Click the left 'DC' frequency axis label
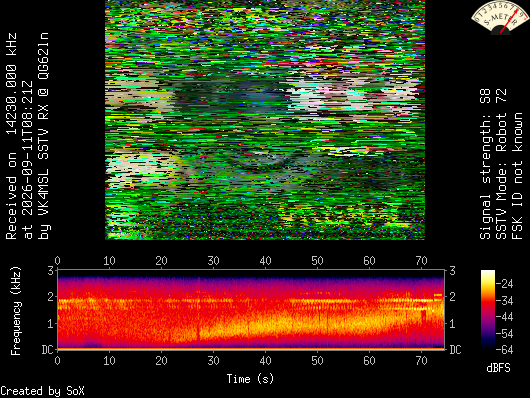530x398 pixels. (48, 350)
